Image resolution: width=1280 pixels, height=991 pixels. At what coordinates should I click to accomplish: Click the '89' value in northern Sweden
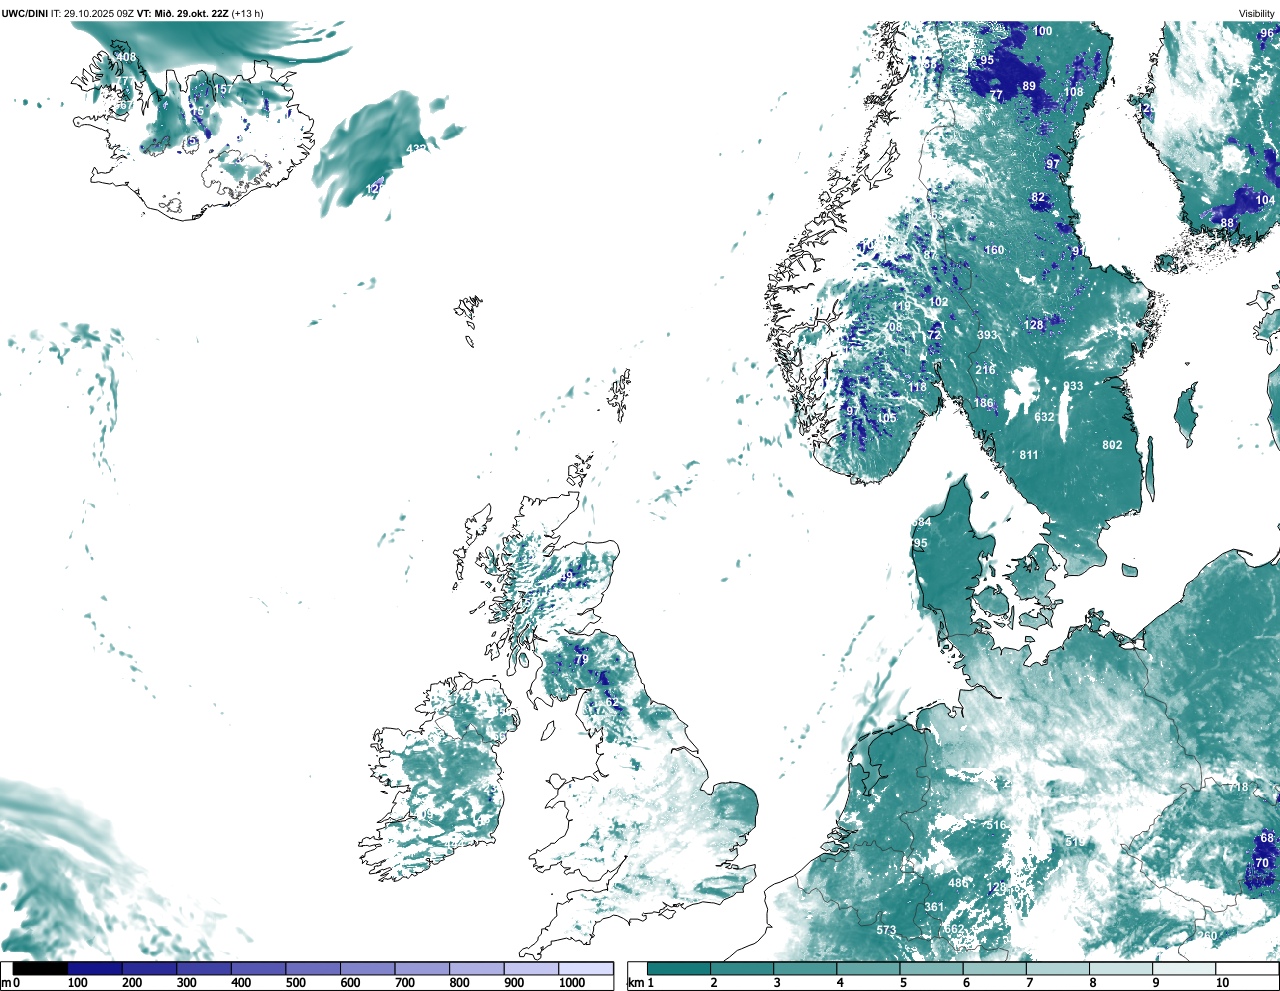coord(1029,86)
